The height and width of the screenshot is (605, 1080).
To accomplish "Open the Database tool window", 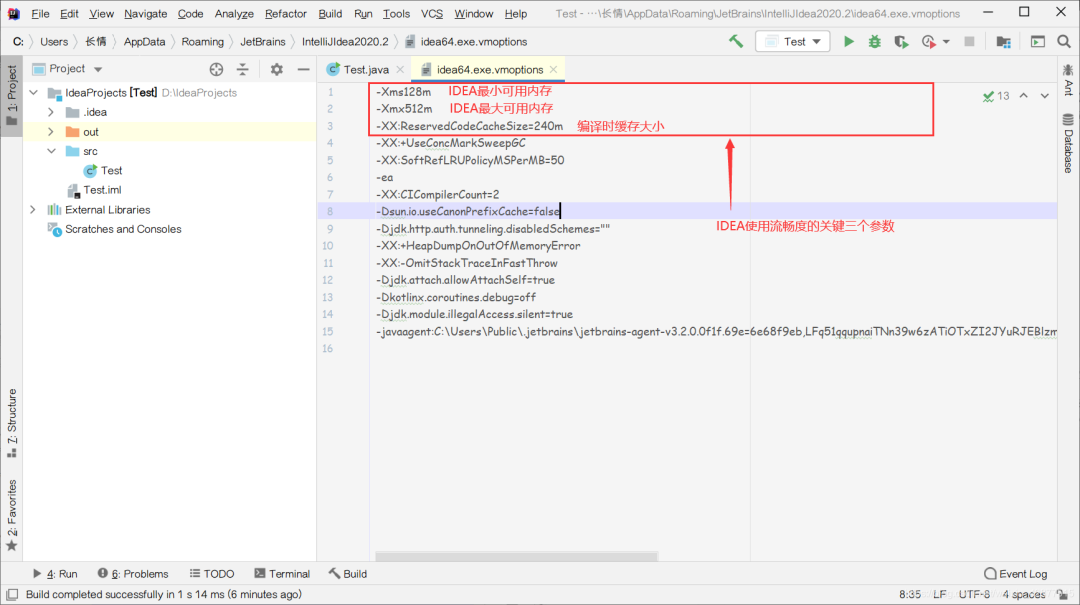I will (x=1068, y=143).
